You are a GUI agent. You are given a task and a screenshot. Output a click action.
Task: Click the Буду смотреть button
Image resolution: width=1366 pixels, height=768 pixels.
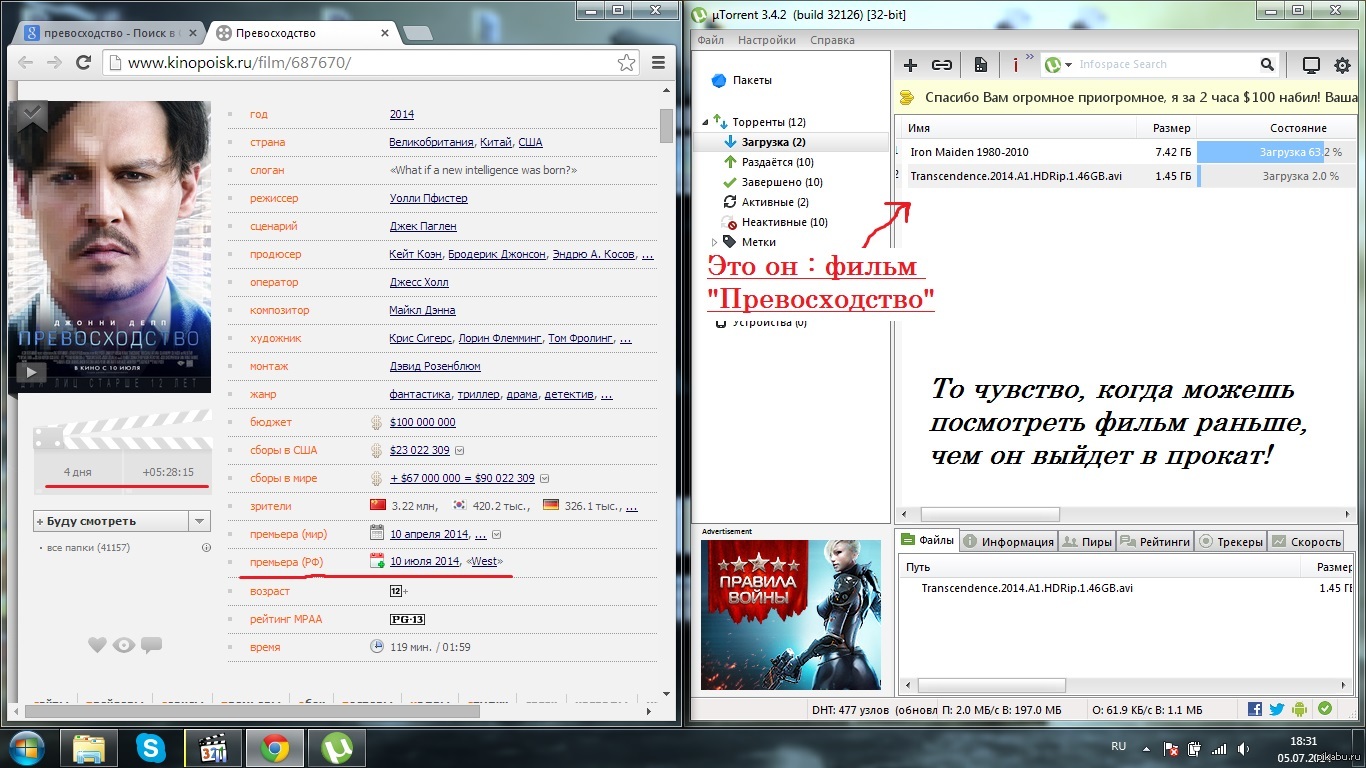pyautogui.click(x=110, y=521)
